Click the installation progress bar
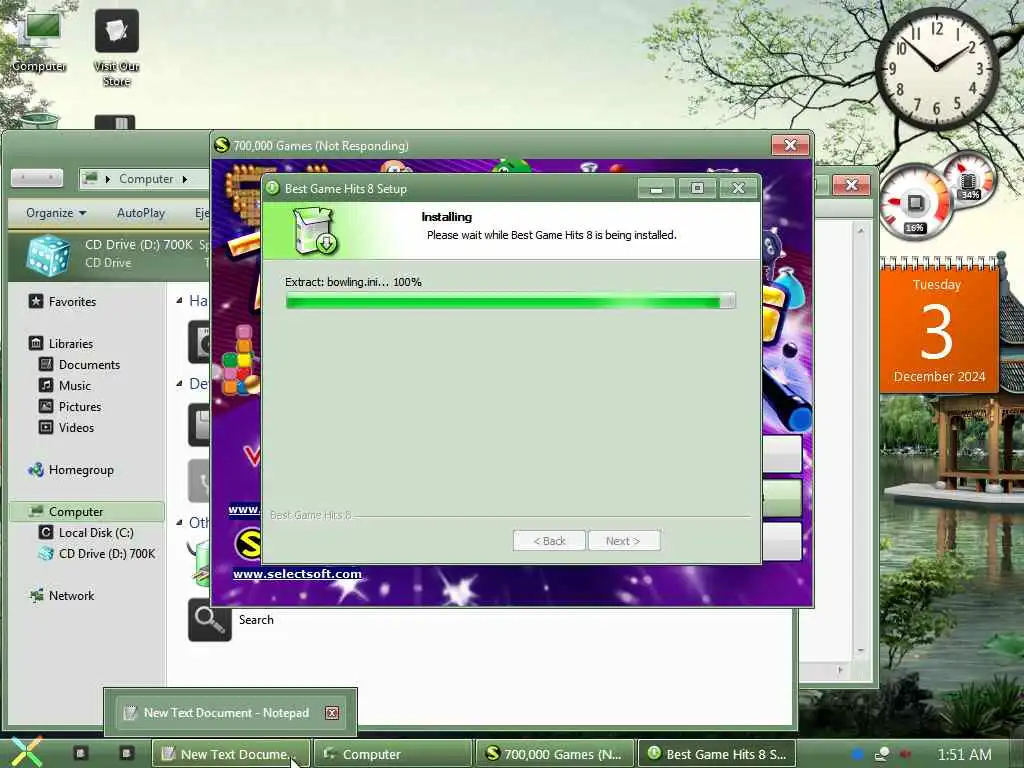Image resolution: width=1024 pixels, height=768 pixels. click(511, 301)
